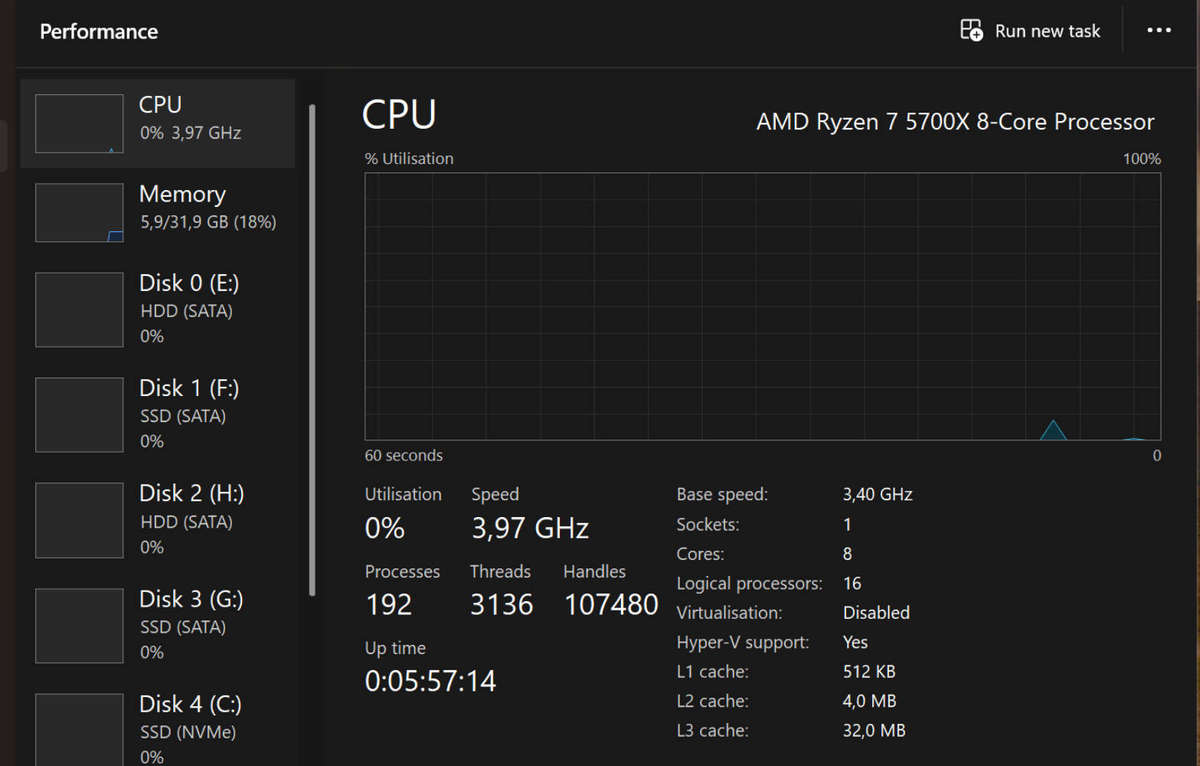Click the Disk 1 (F:) mini graph icon
1200x766 pixels.
(79, 414)
